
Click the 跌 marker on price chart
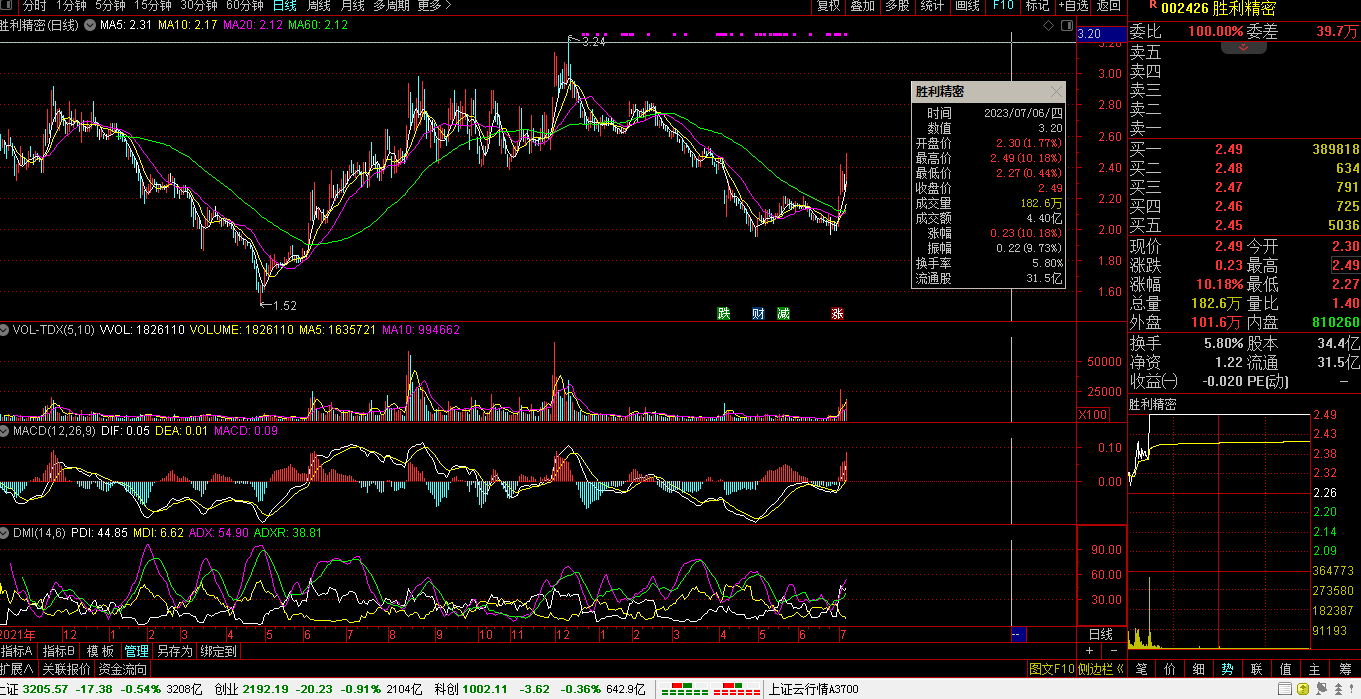click(x=723, y=314)
